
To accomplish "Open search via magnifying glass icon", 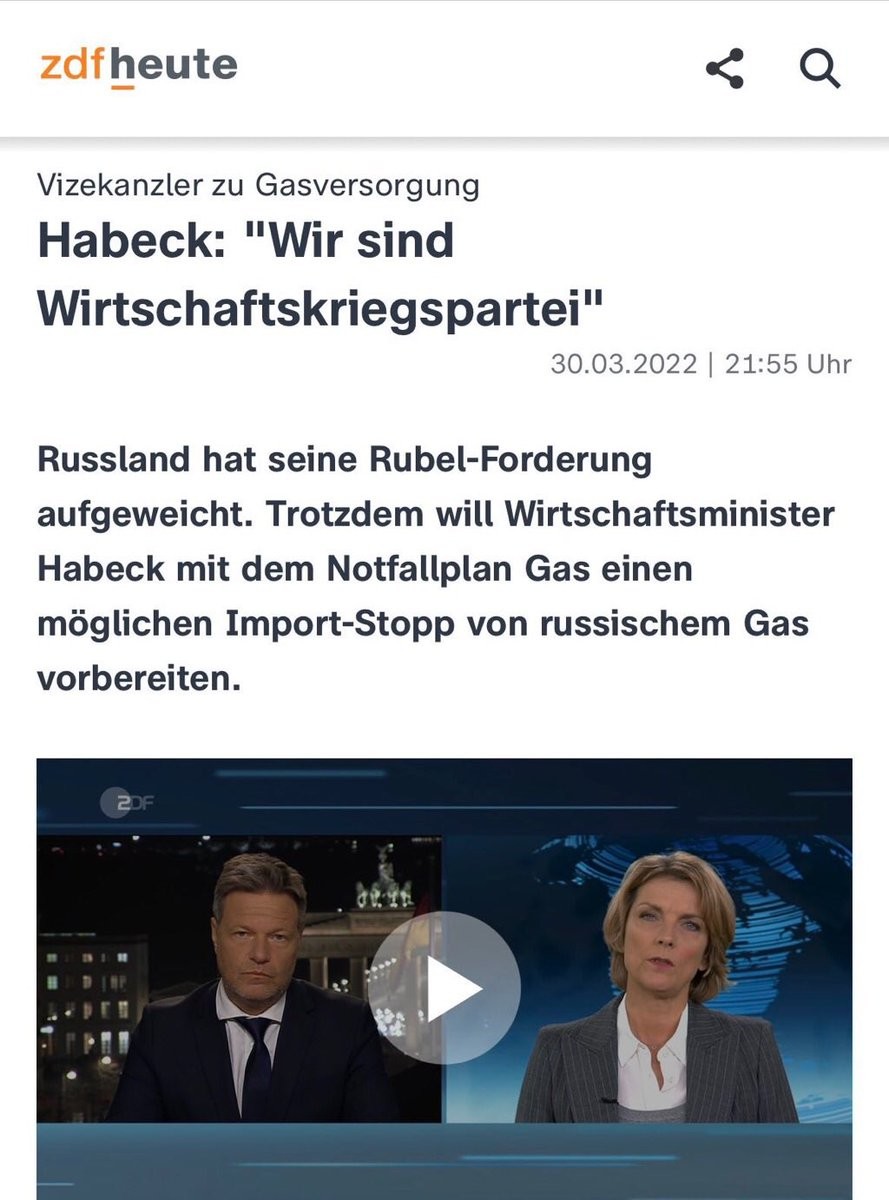I will pyautogui.click(x=820, y=69).
